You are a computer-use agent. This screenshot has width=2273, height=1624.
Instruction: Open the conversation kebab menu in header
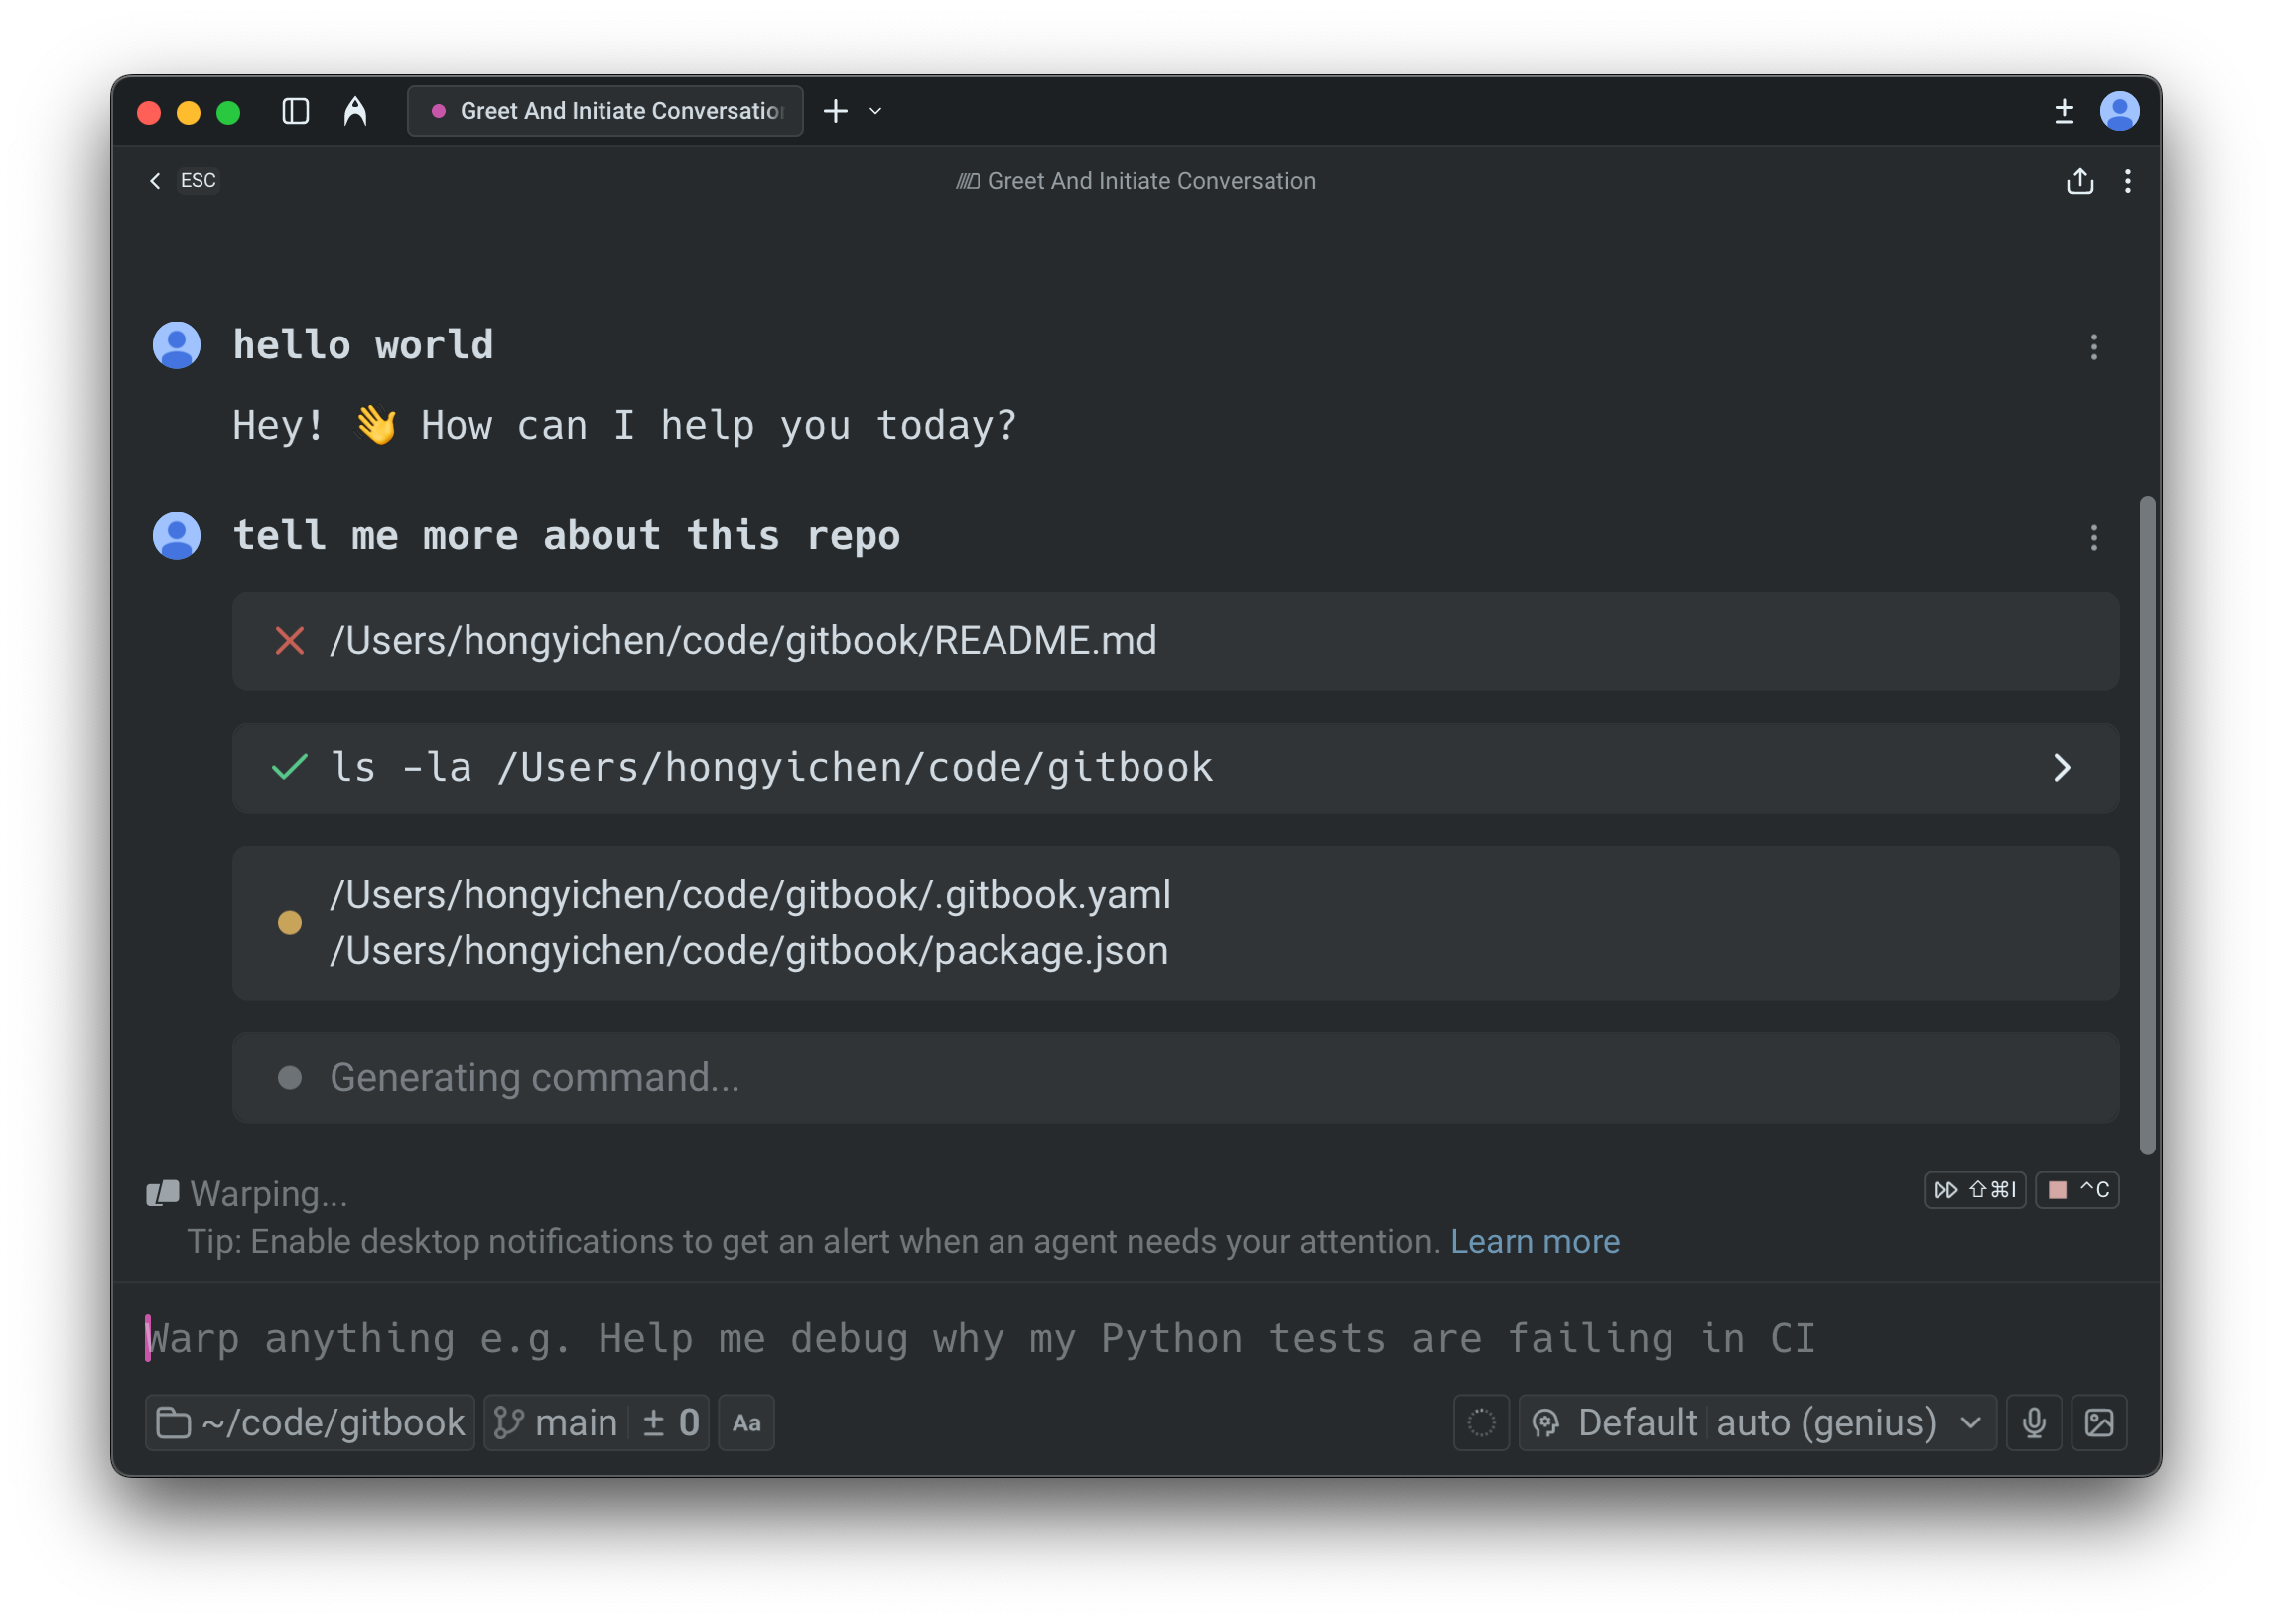click(2127, 181)
